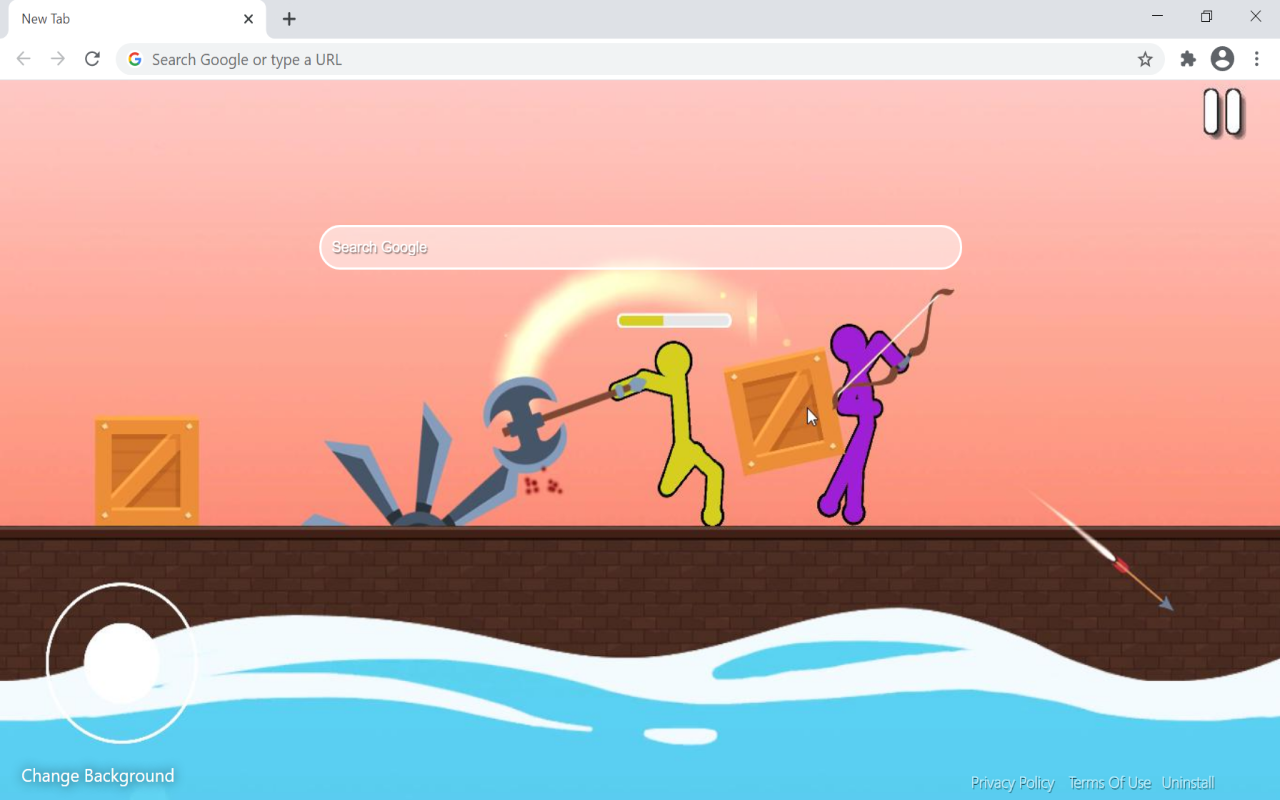Click the yellow progress bar above the fighters
The width and height of the screenshot is (1280, 800).
(x=673, y=320)
